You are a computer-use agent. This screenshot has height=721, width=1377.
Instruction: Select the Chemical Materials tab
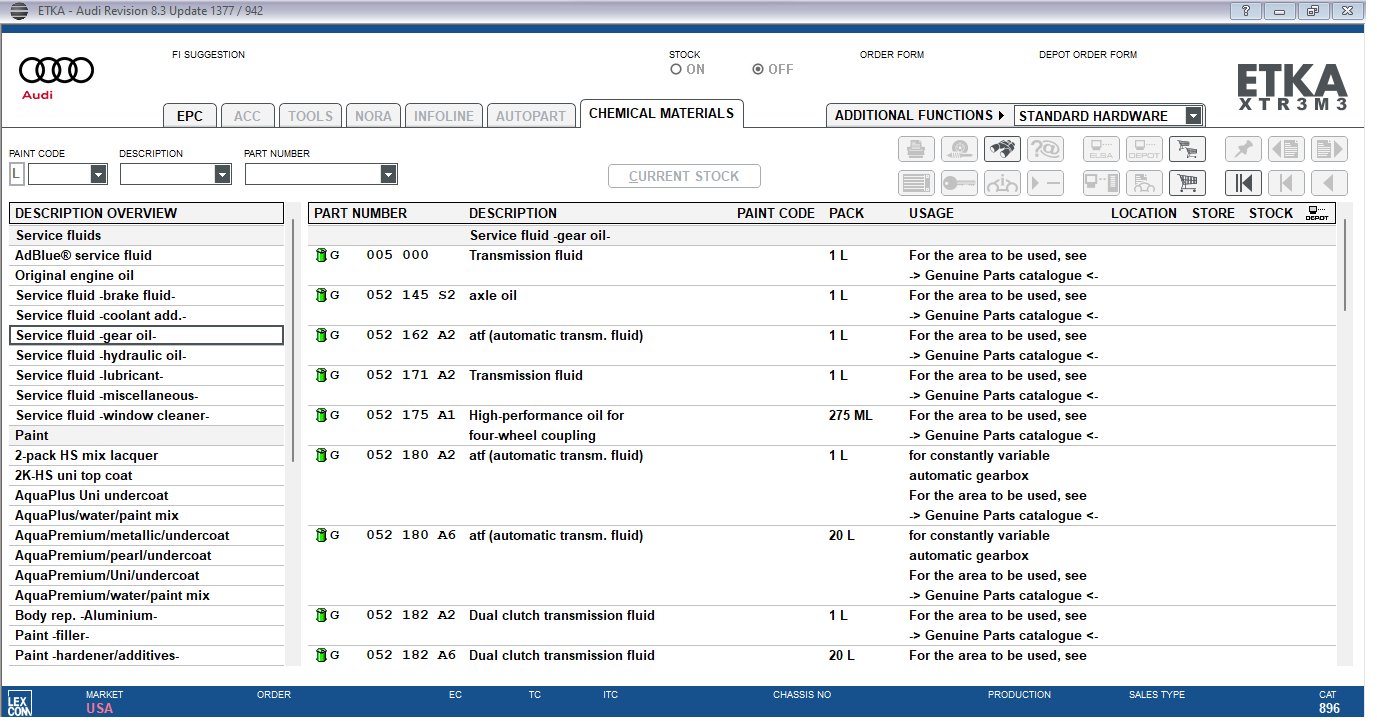click(x=661, y=114)
